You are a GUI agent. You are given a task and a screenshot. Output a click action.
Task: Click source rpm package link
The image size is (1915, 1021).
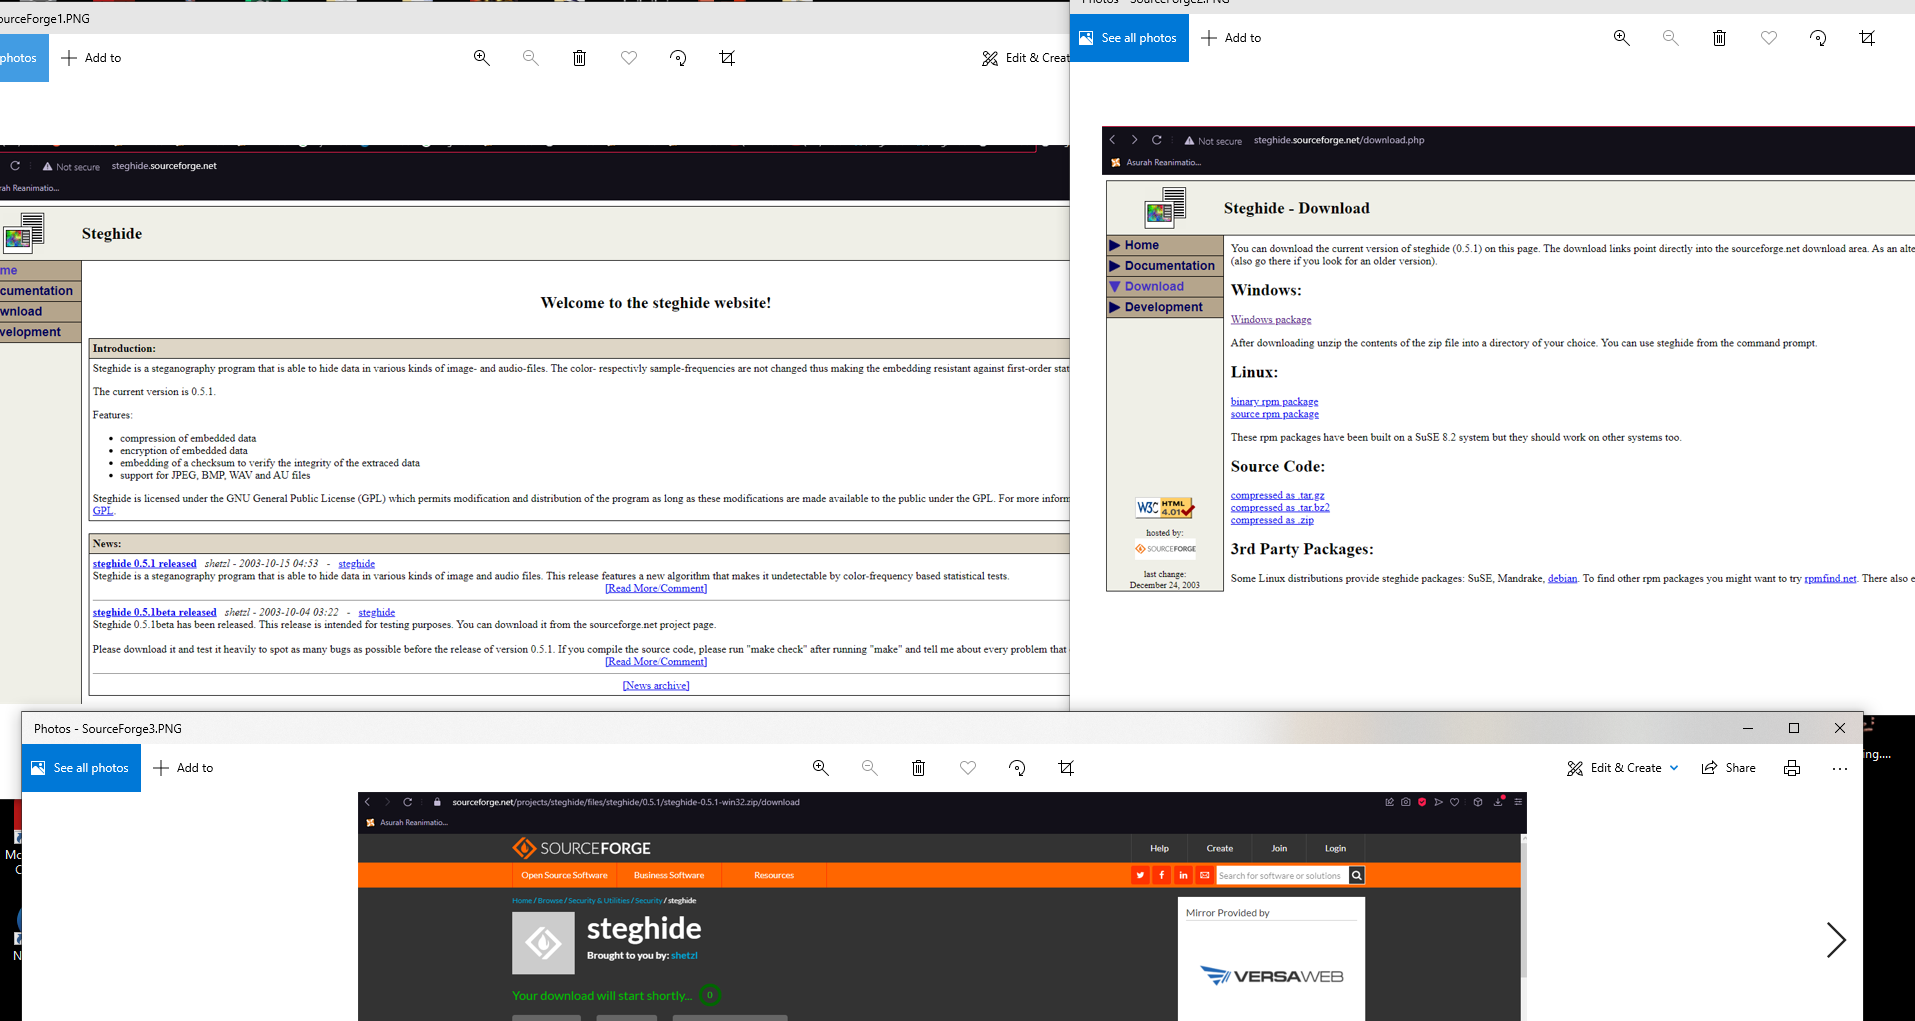(1274, 414)
